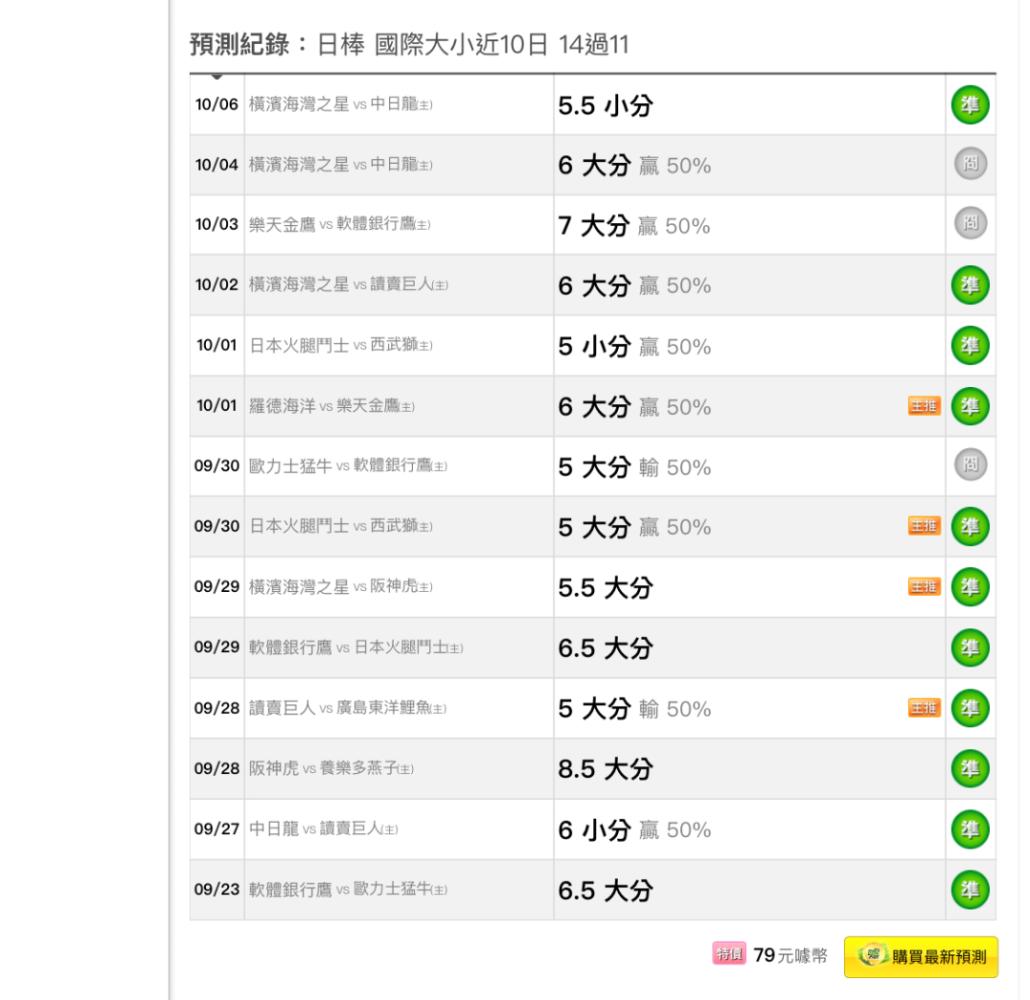Click green 準 icon on 10/06 row
Image resolution: width=1030 pixels, height=1000 pixels.
(970, 104)
